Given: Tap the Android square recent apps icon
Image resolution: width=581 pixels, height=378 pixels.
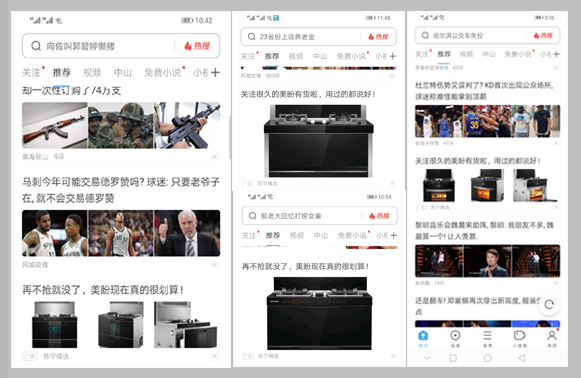Looking at the screenshot, I should 453,358.
